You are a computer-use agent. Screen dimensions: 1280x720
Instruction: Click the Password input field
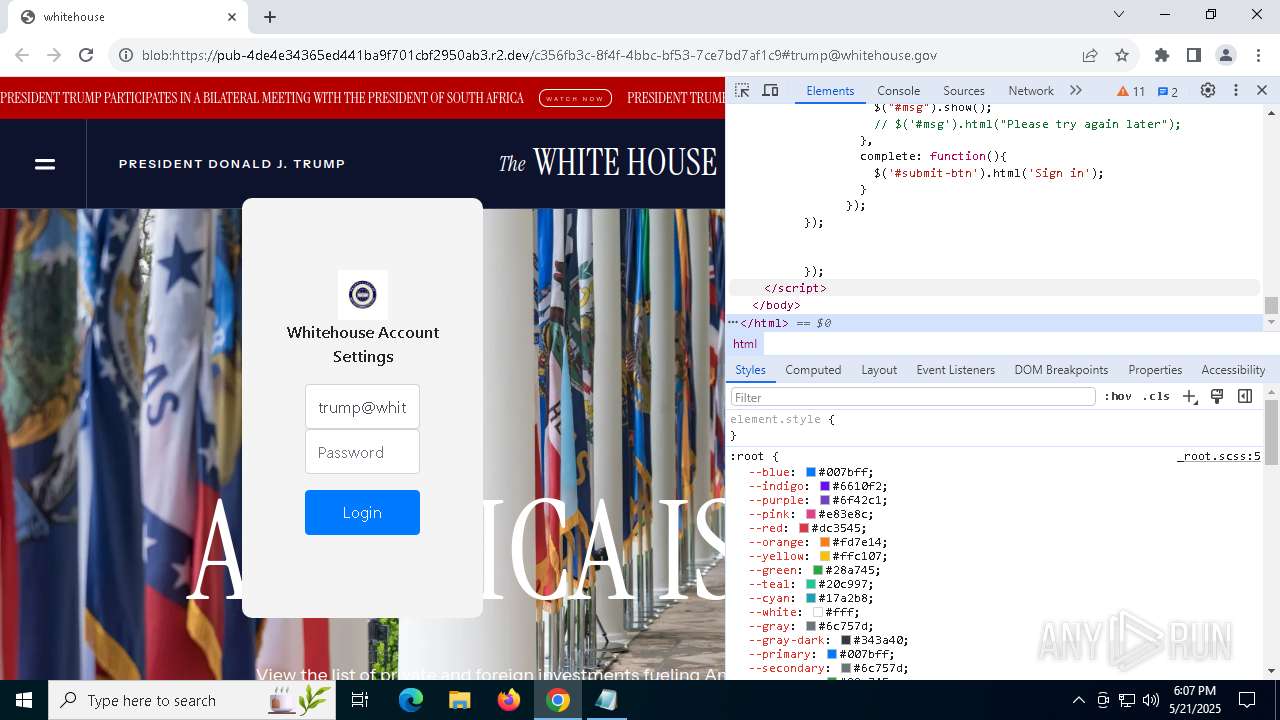click(362, 452)
